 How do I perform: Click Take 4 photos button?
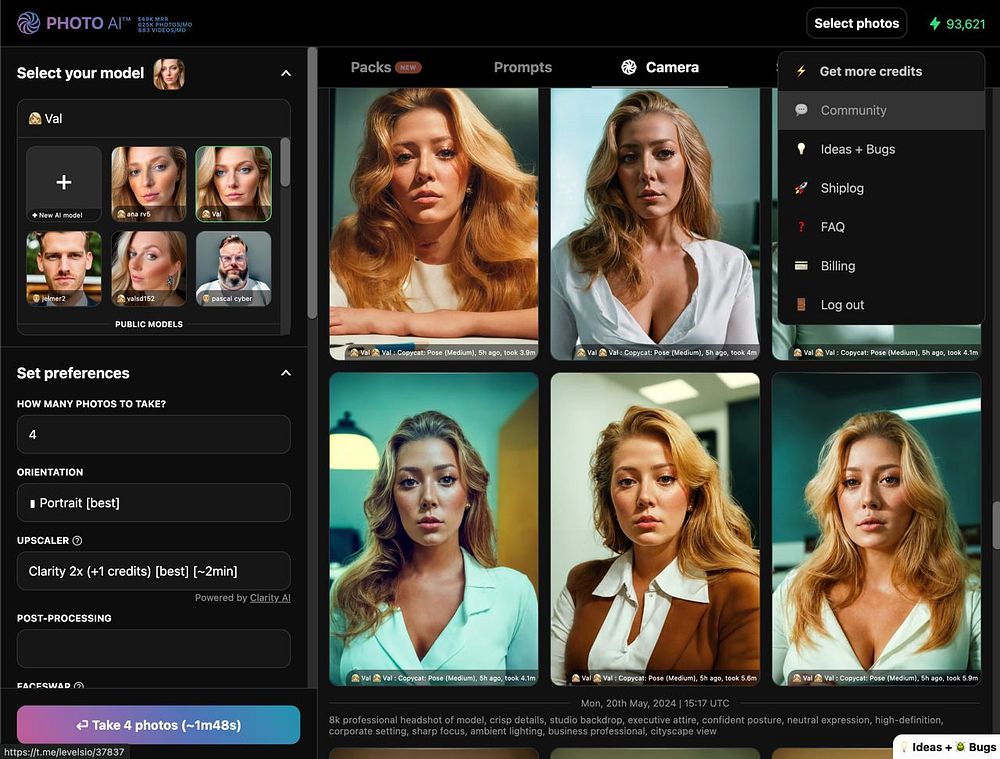click(158, 725)
